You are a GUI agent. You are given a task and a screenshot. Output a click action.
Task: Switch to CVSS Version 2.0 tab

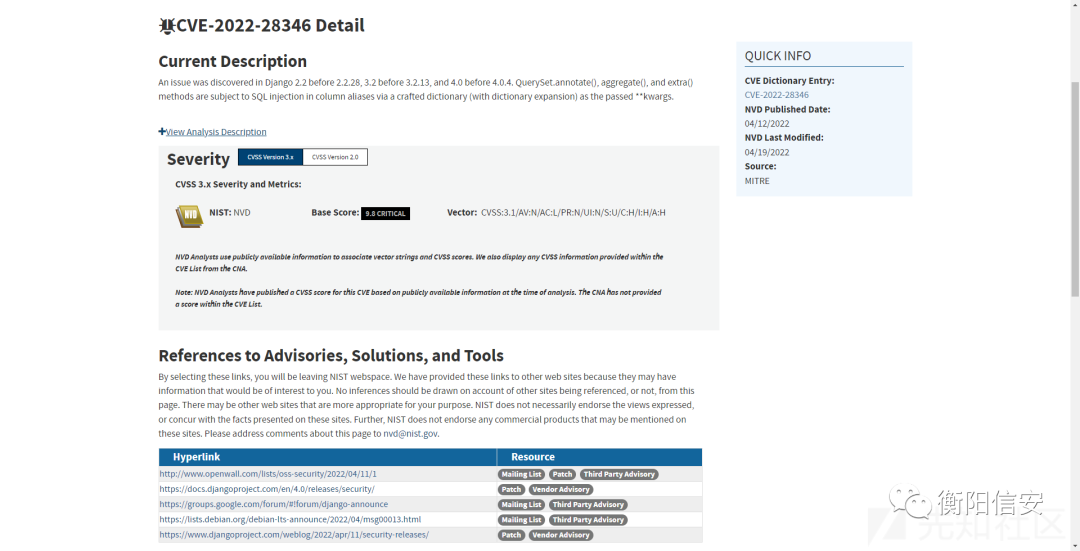point(335,157)
